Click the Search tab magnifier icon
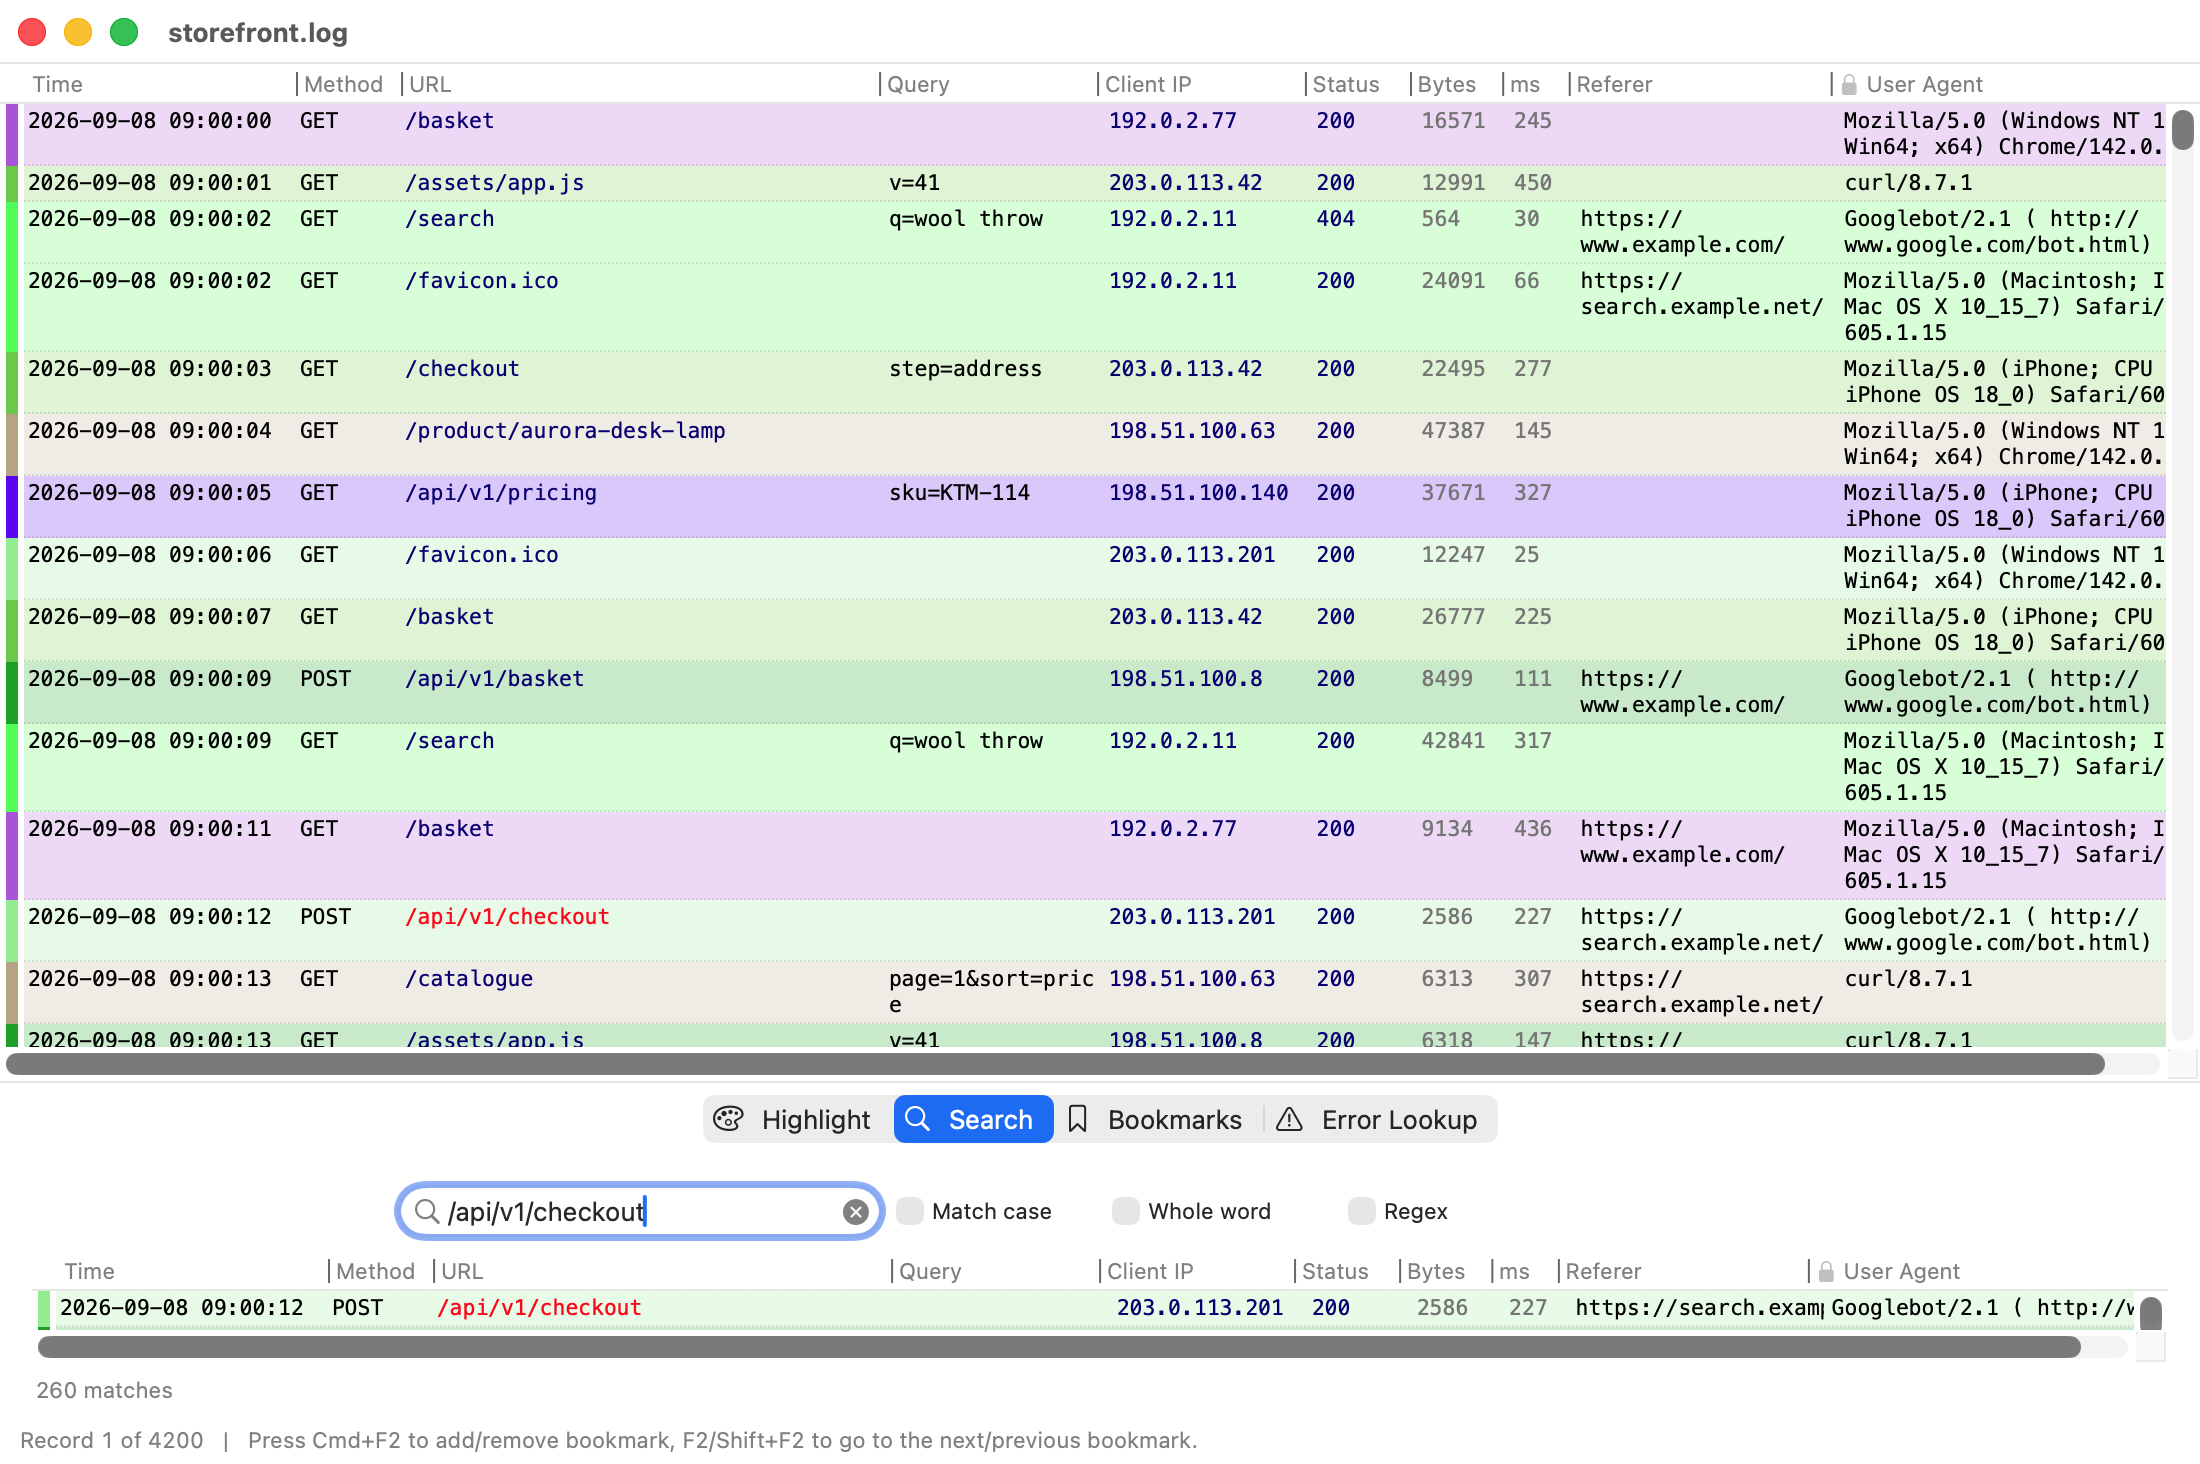 [918, 1118]
